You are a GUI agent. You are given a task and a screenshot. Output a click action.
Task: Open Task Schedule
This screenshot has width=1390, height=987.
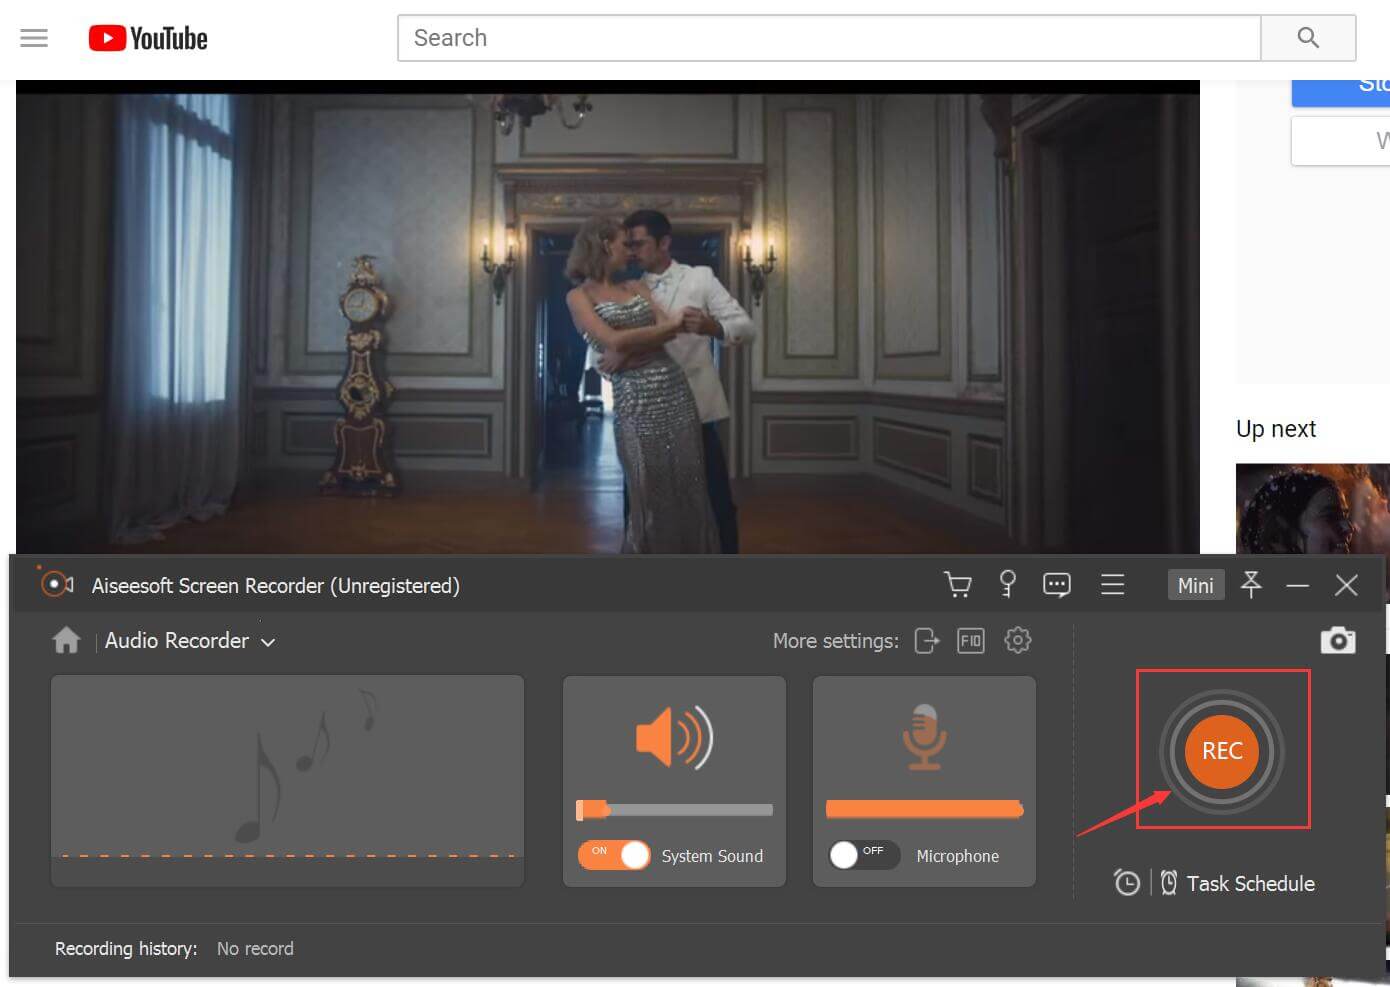pos(1238,883)
